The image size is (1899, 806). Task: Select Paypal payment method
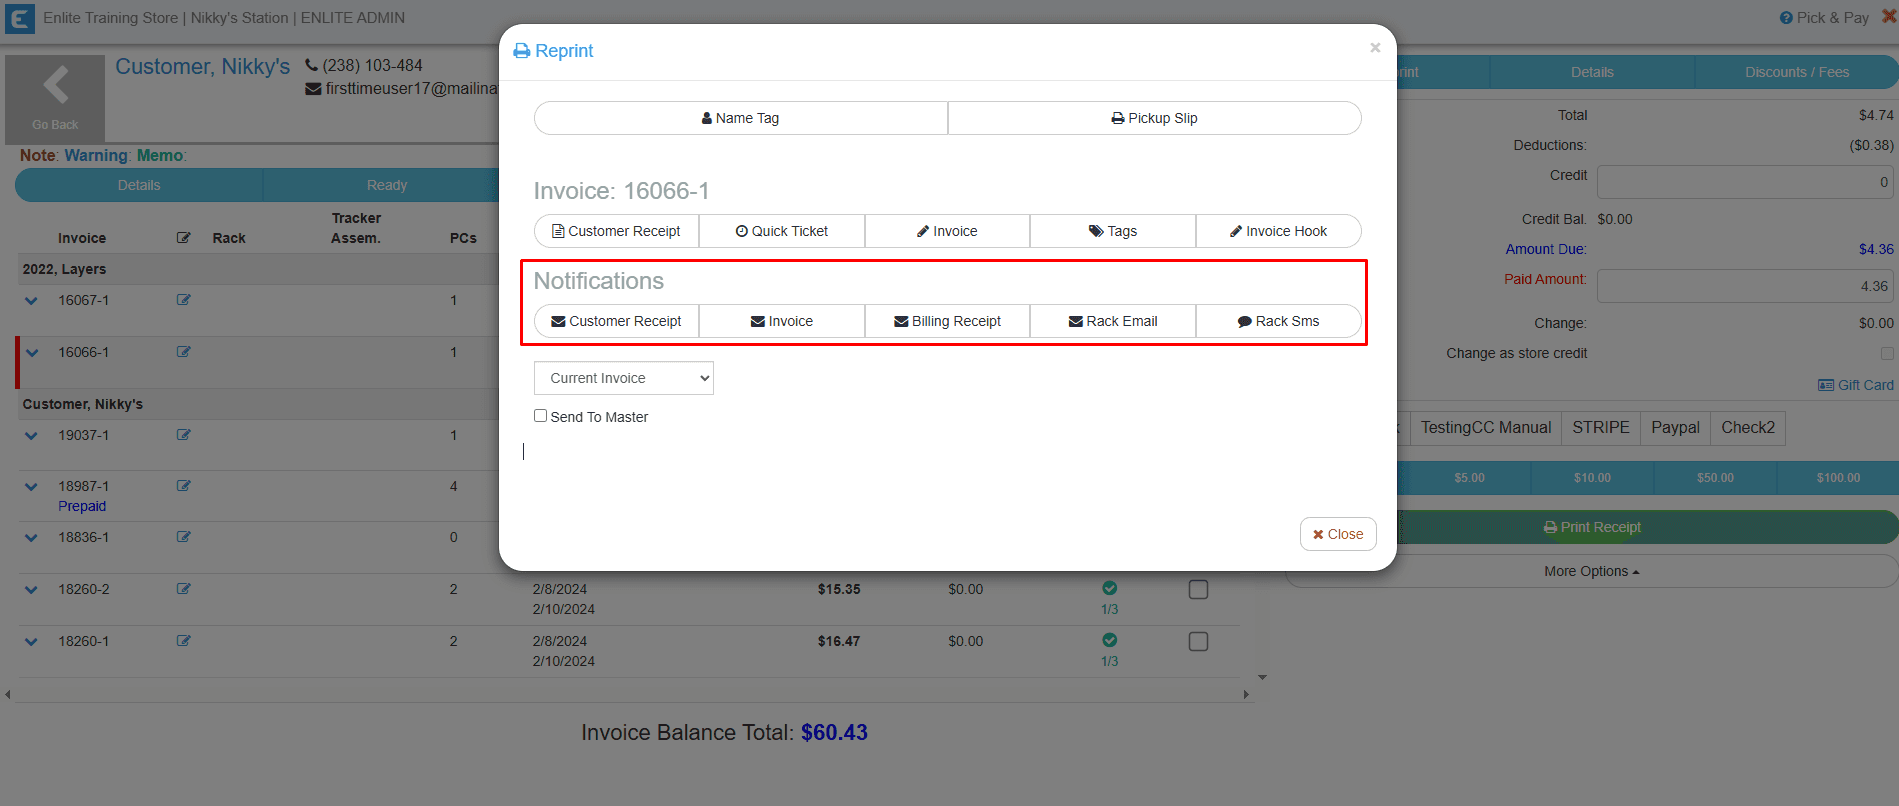click(1675, 428)
